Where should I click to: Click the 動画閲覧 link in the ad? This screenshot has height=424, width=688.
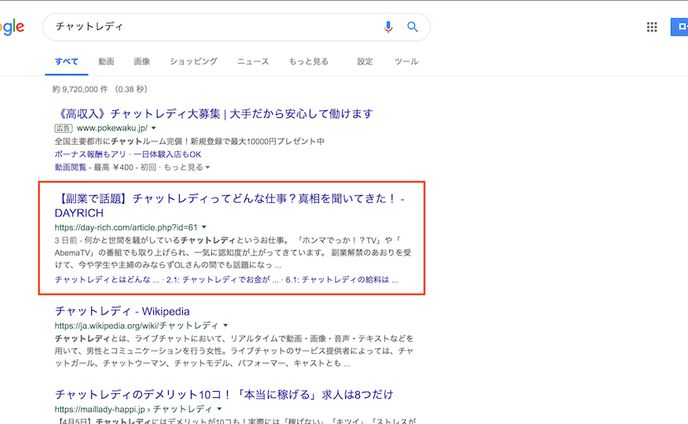(70, 167)
